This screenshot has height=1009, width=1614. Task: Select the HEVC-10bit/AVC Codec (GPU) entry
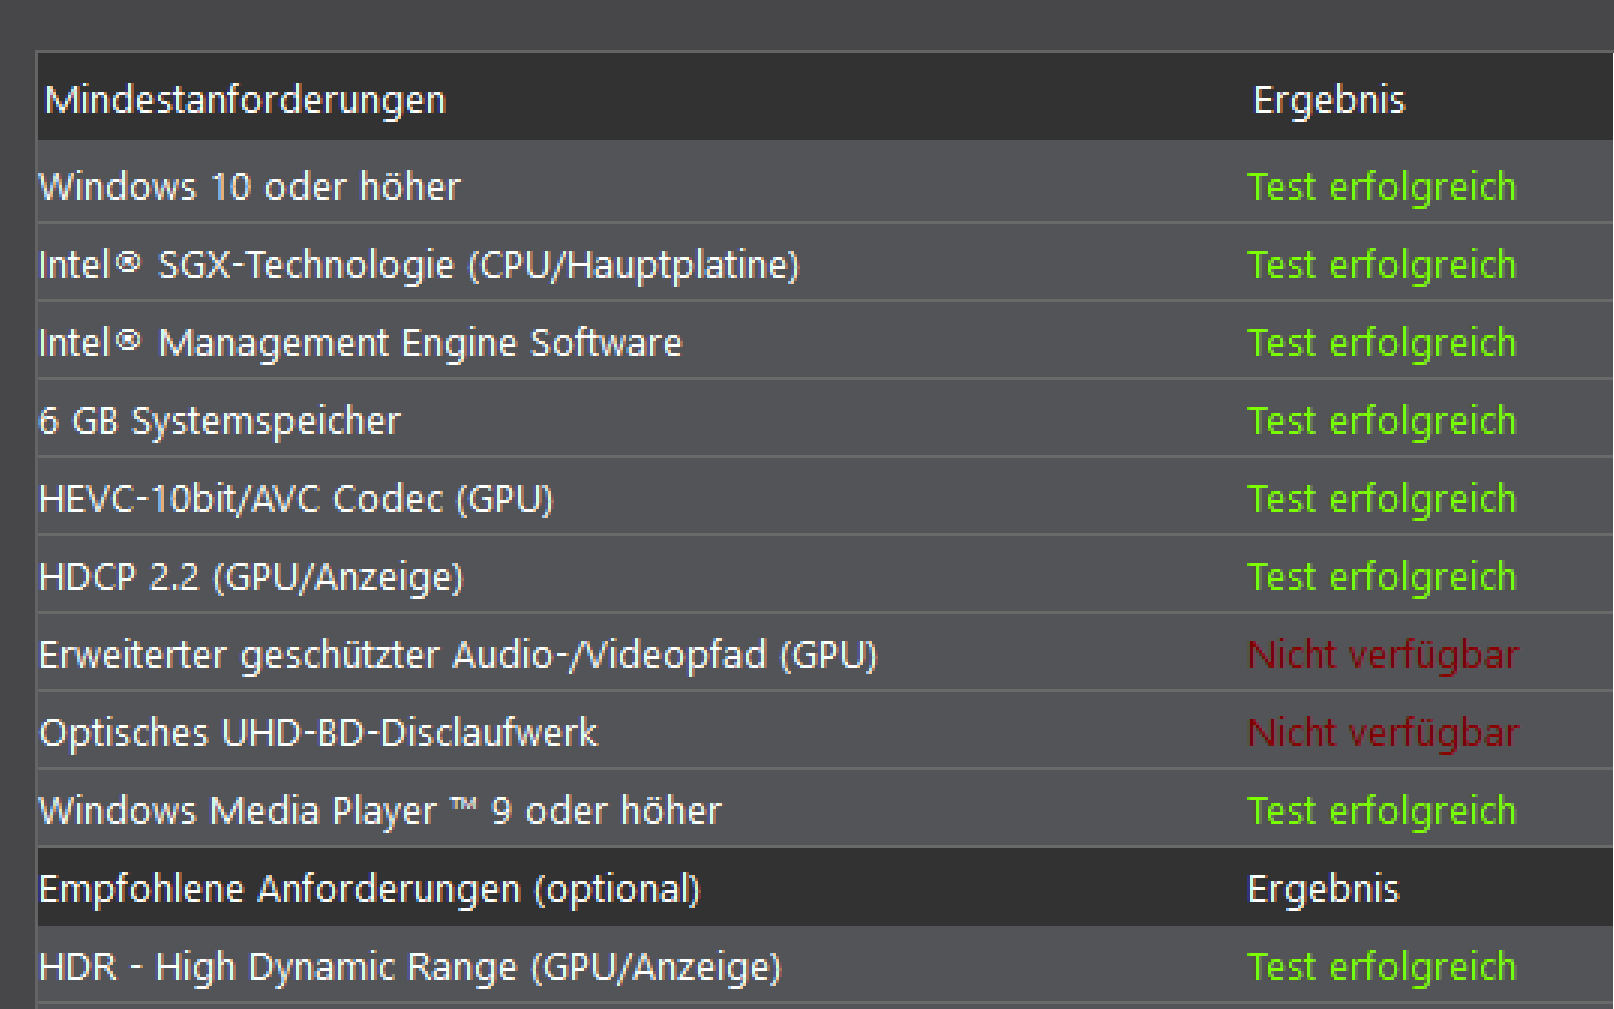296,499
